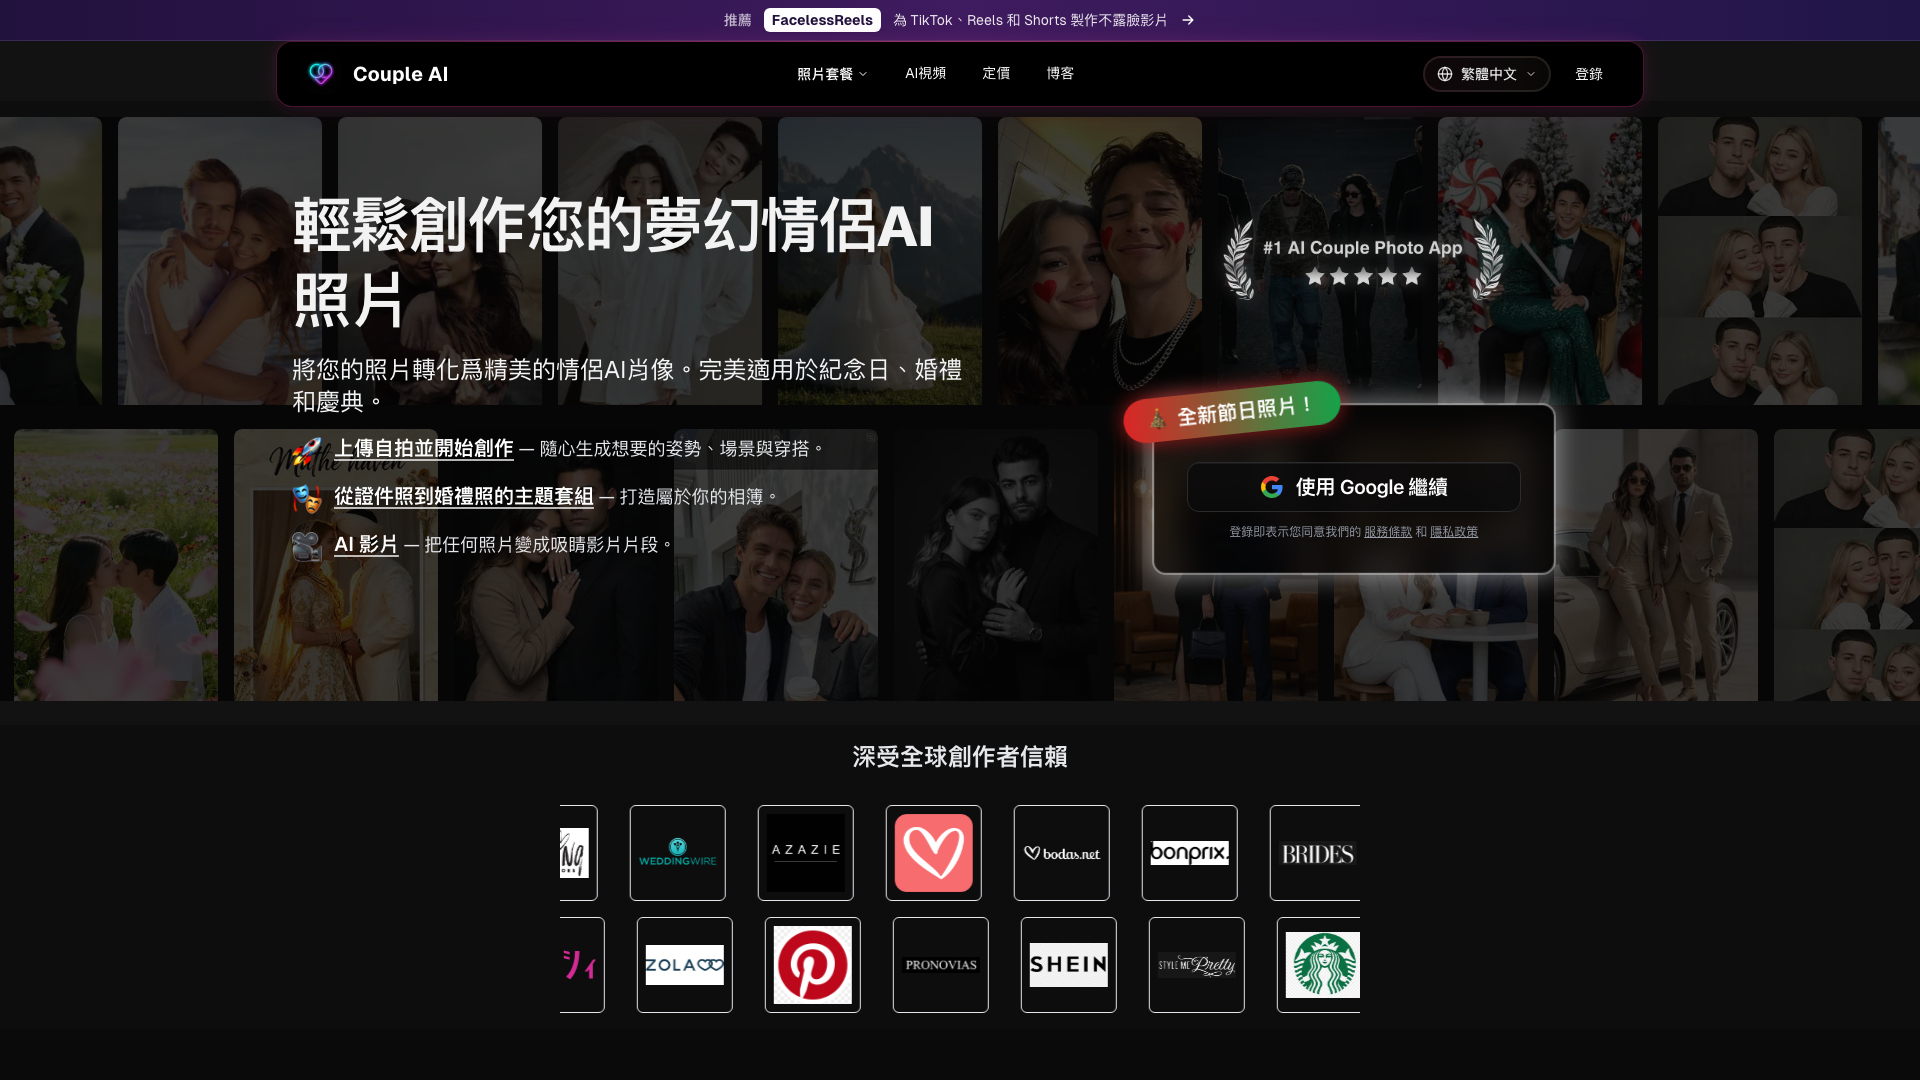
Task: Open the 服務條款 terms link
Action: pyautogui.click(x=1388, y=532)
